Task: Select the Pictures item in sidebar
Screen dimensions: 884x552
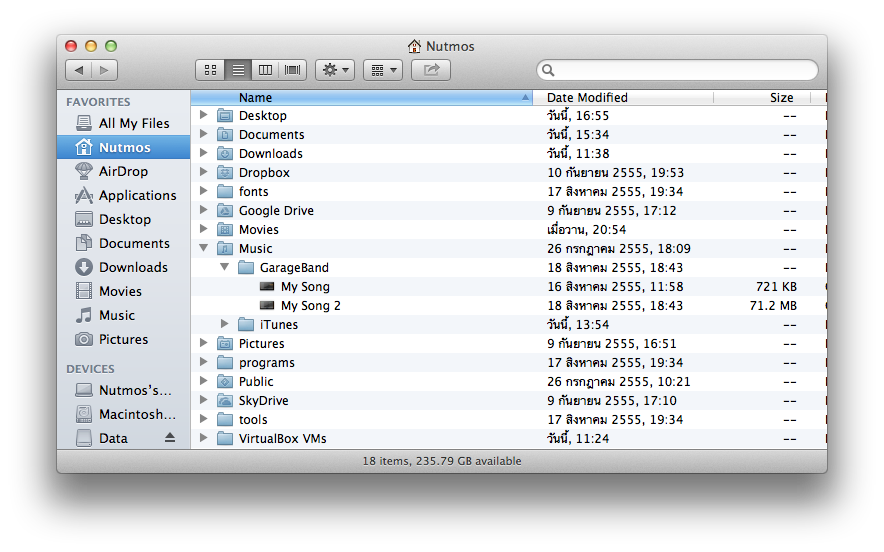Action: [123, 339]
